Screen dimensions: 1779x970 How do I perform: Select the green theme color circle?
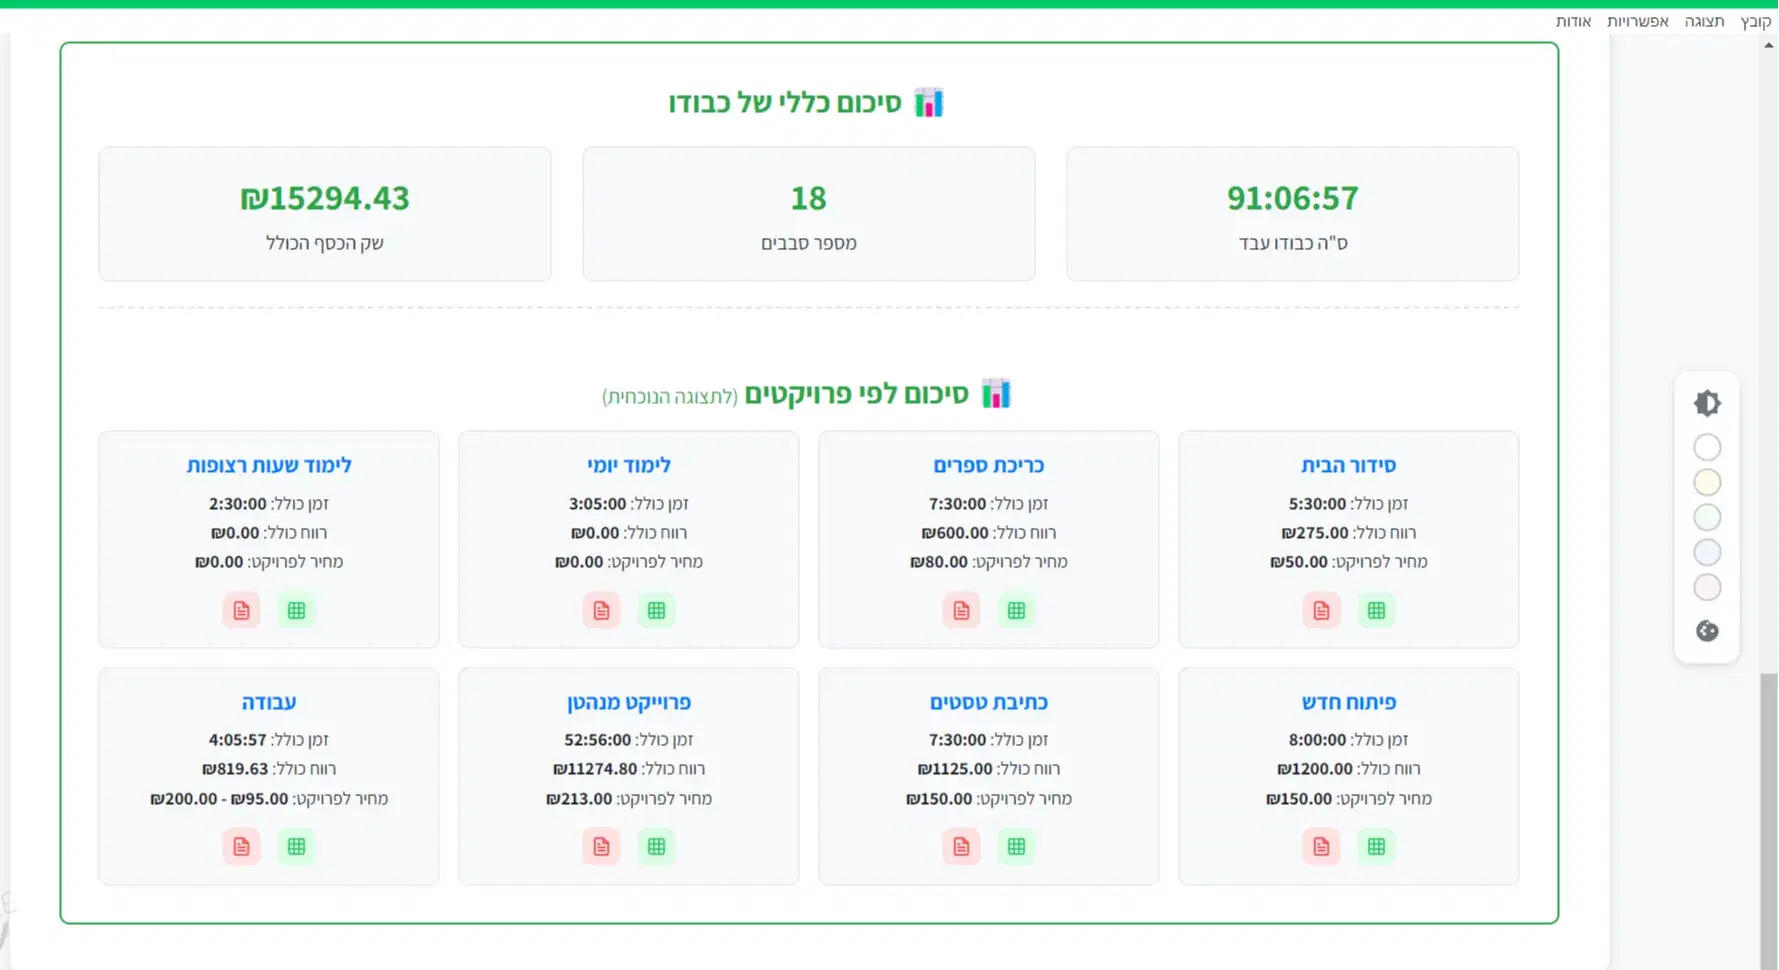(1706, 517)
